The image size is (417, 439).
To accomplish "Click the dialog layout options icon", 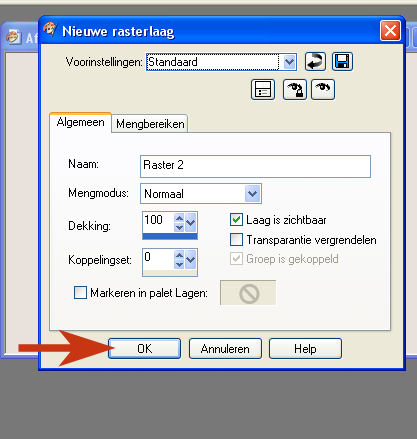I will coord(263,89).
